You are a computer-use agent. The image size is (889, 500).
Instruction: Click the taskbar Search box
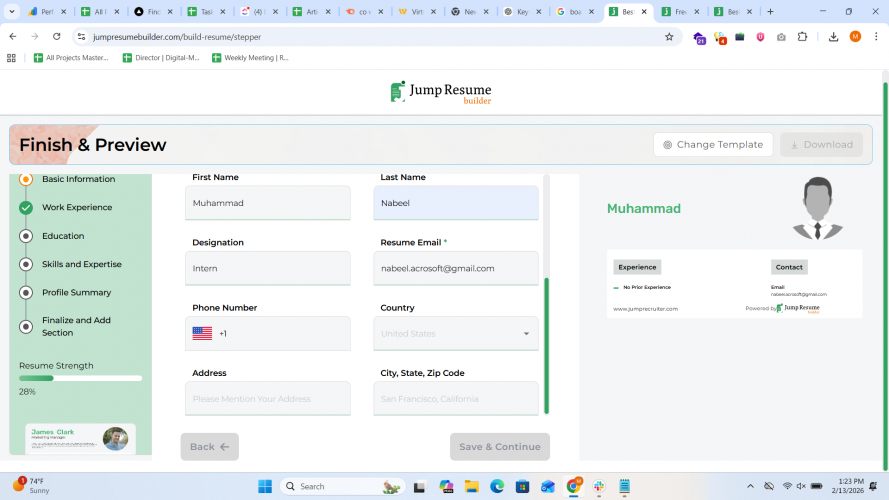pos(342,486)
